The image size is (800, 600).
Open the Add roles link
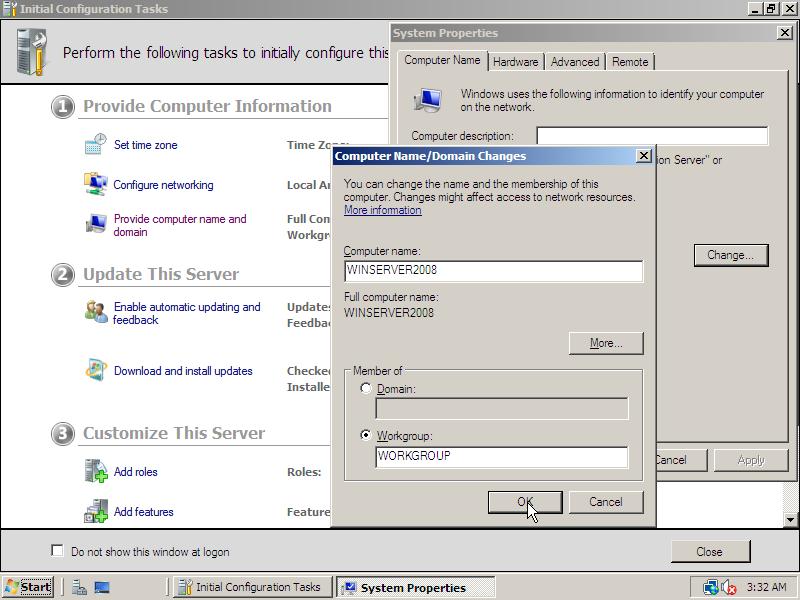(x=136, y=472)
